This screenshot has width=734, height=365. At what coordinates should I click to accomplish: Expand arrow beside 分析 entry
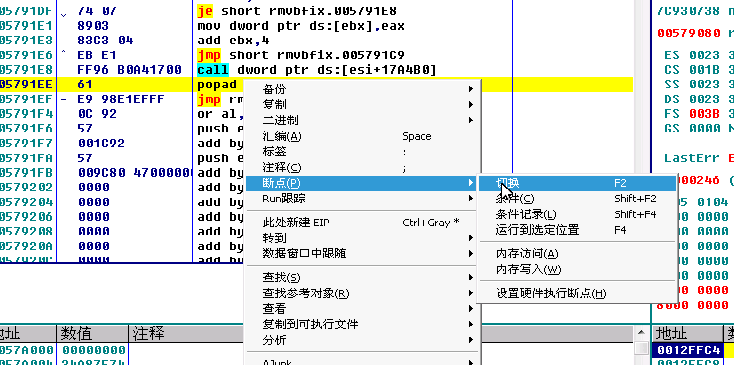click(x=470, y=340)
